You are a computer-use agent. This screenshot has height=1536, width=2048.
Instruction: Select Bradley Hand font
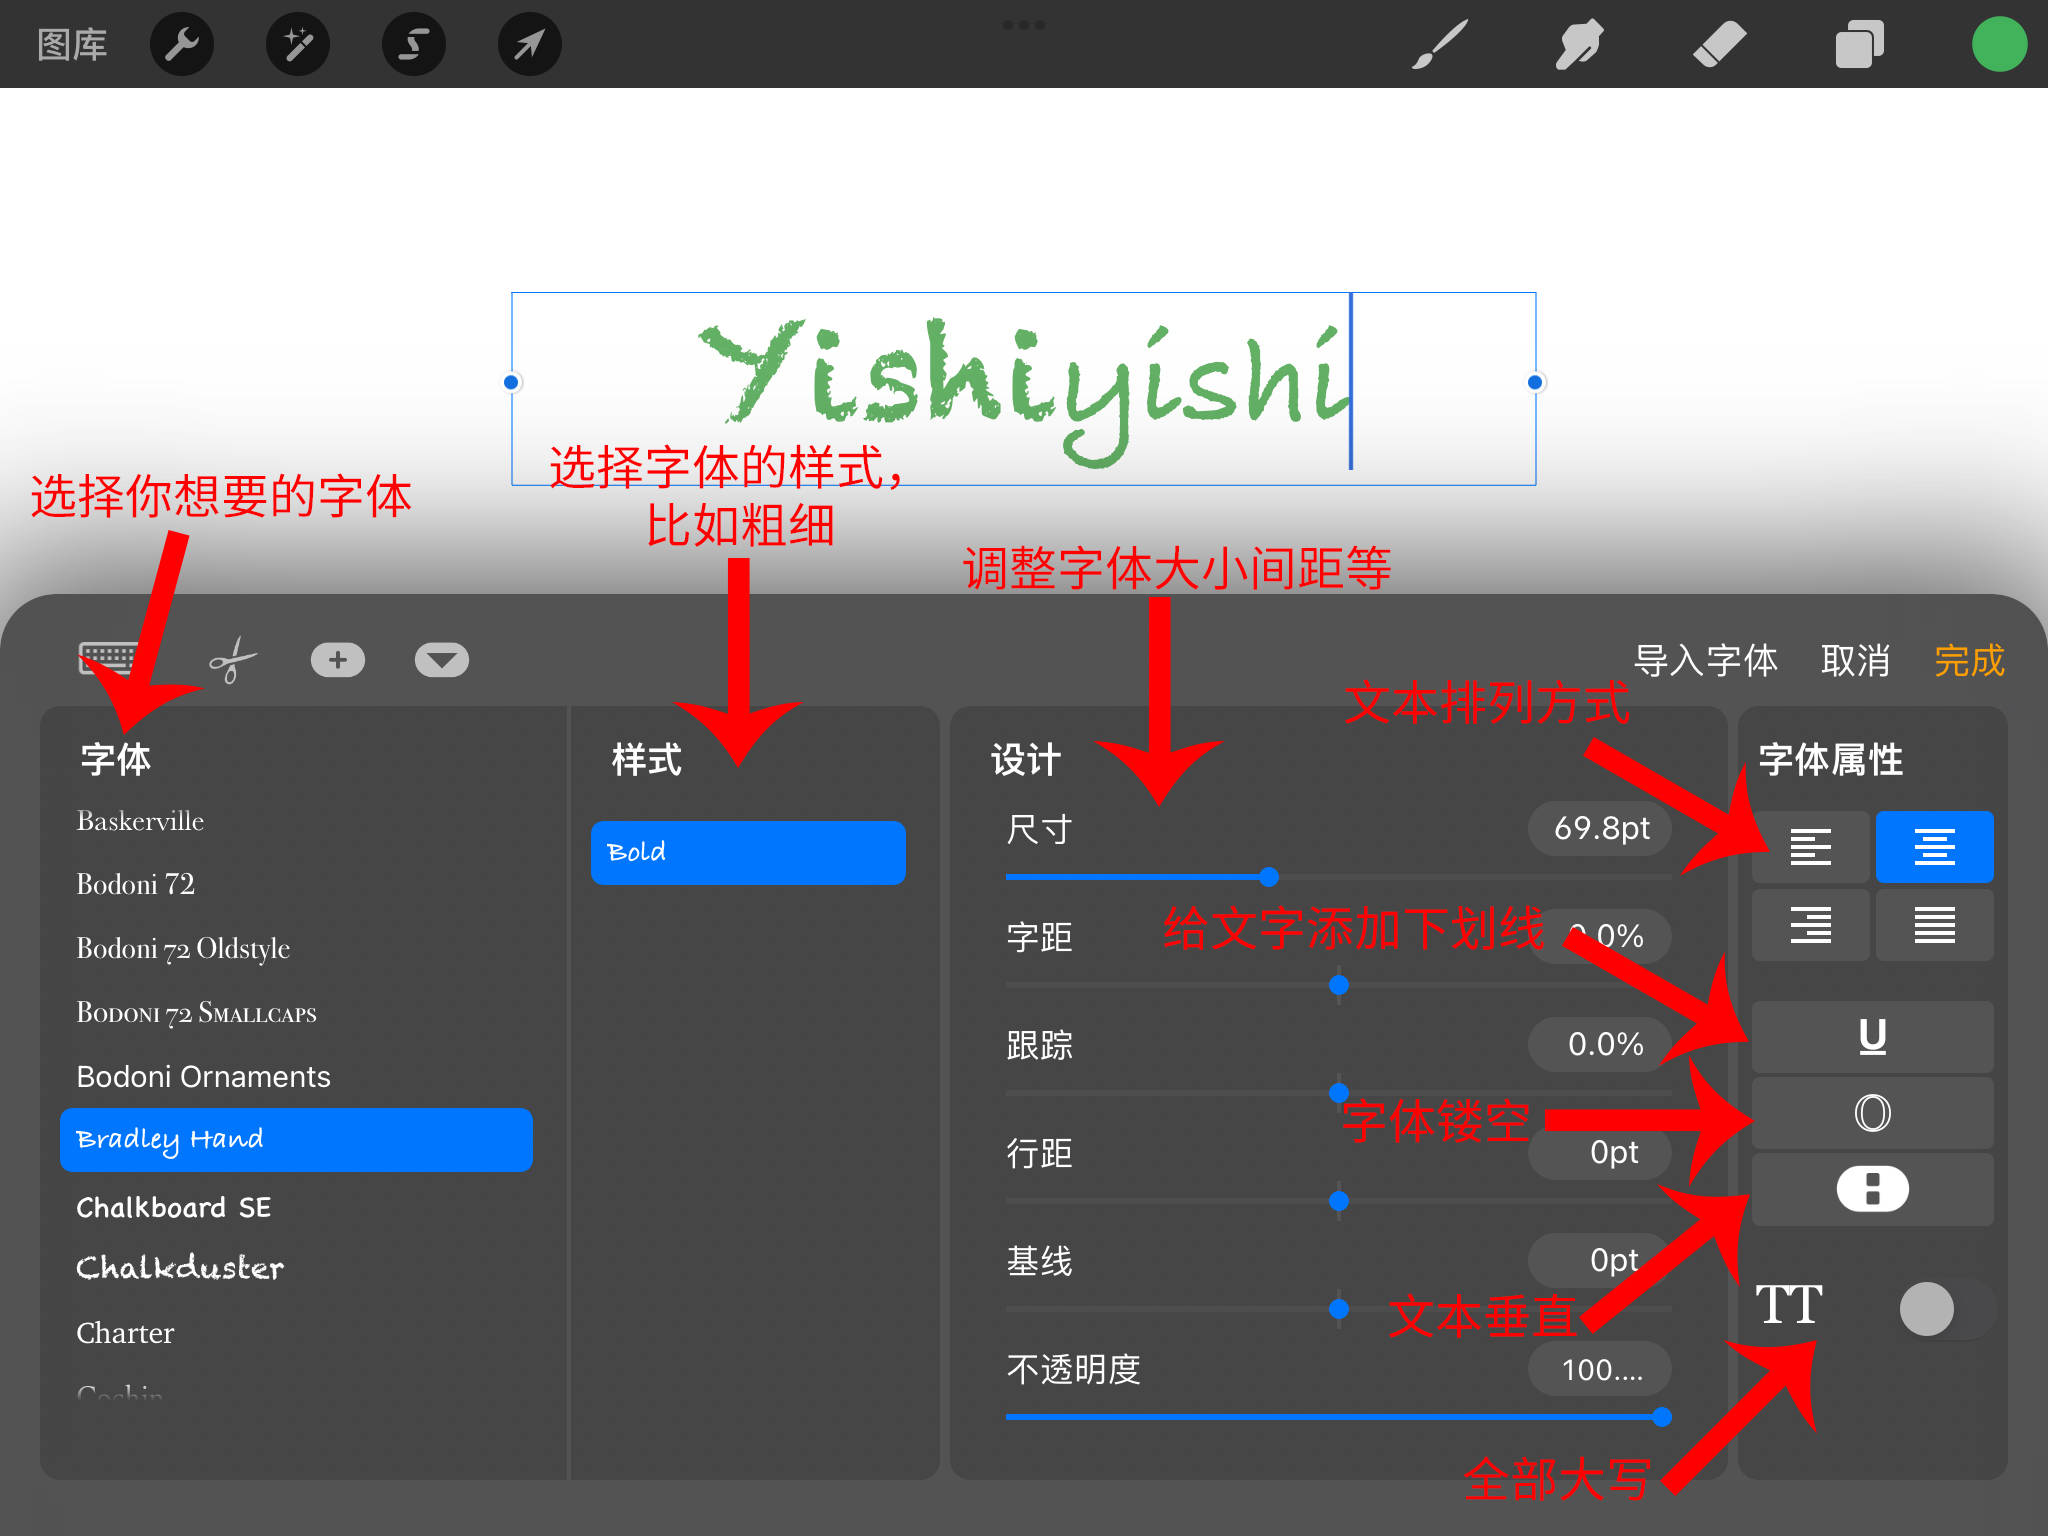pos(296,1140)
